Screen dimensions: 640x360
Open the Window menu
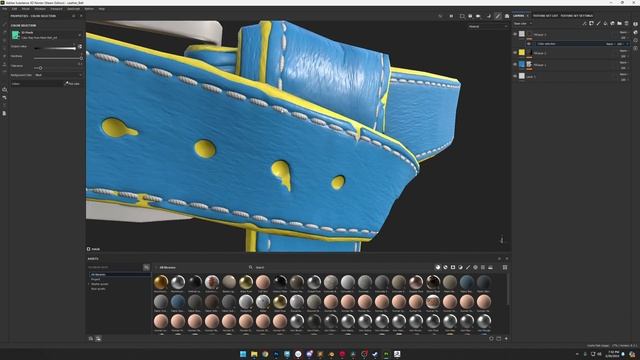click(x=40, y=9)
